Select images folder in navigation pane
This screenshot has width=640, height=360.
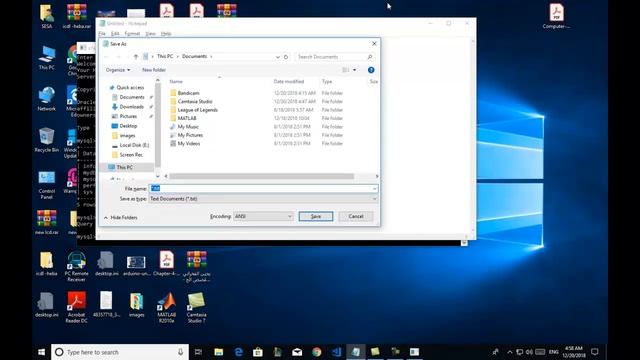[x=127, y=136]
